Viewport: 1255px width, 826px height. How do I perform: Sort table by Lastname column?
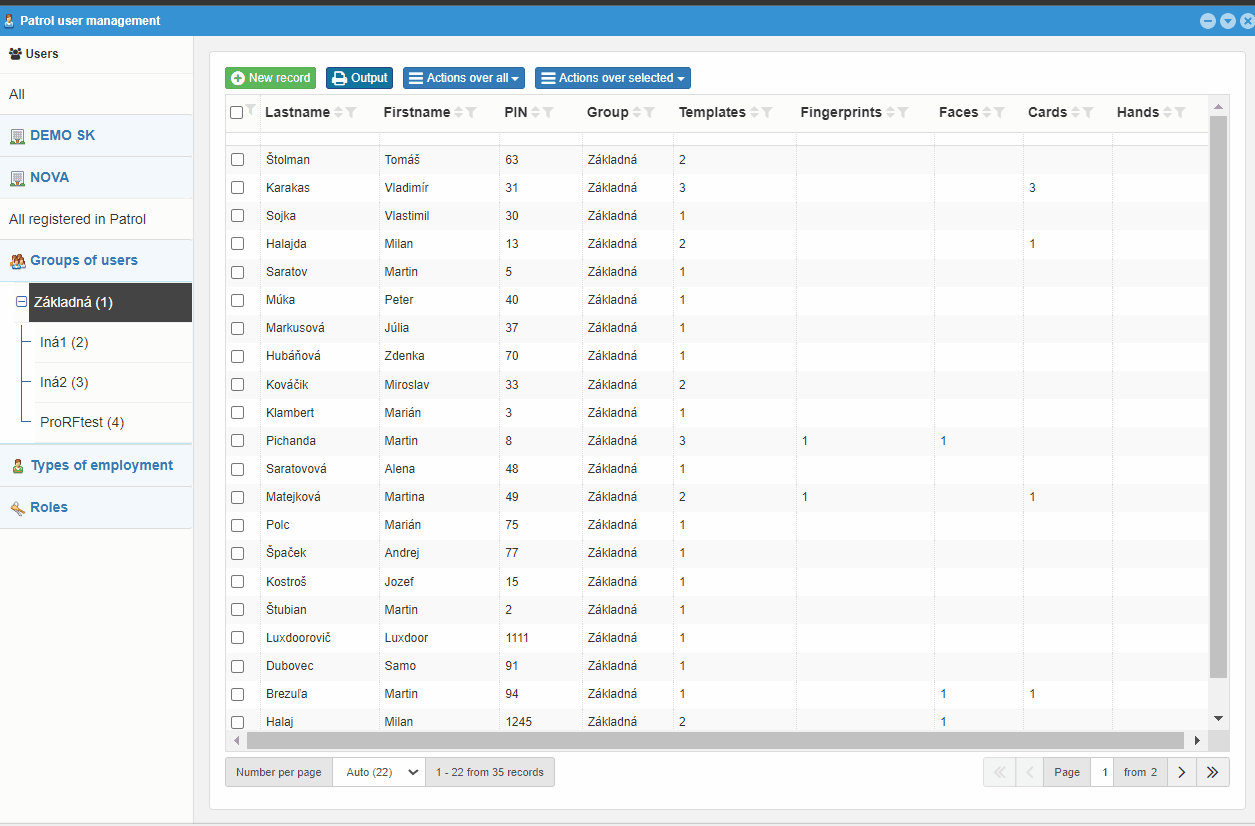pos(337,113)
